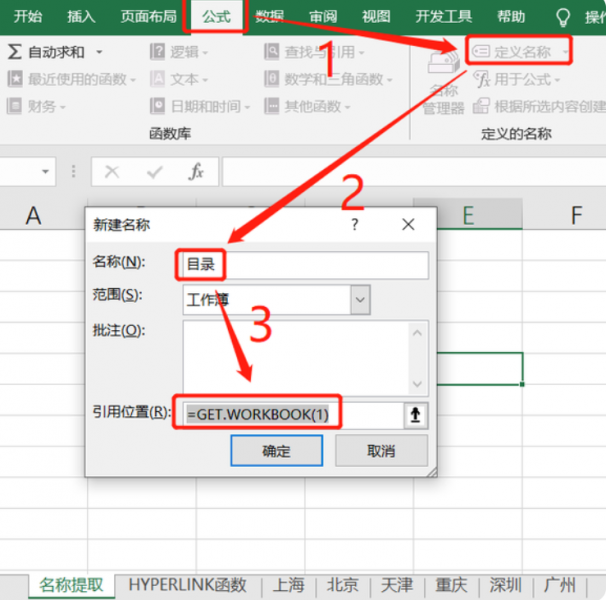Open Recently Used functions (最近使用的函数)
The width and height of the screenshot is (606, 600).
(72, 79)
